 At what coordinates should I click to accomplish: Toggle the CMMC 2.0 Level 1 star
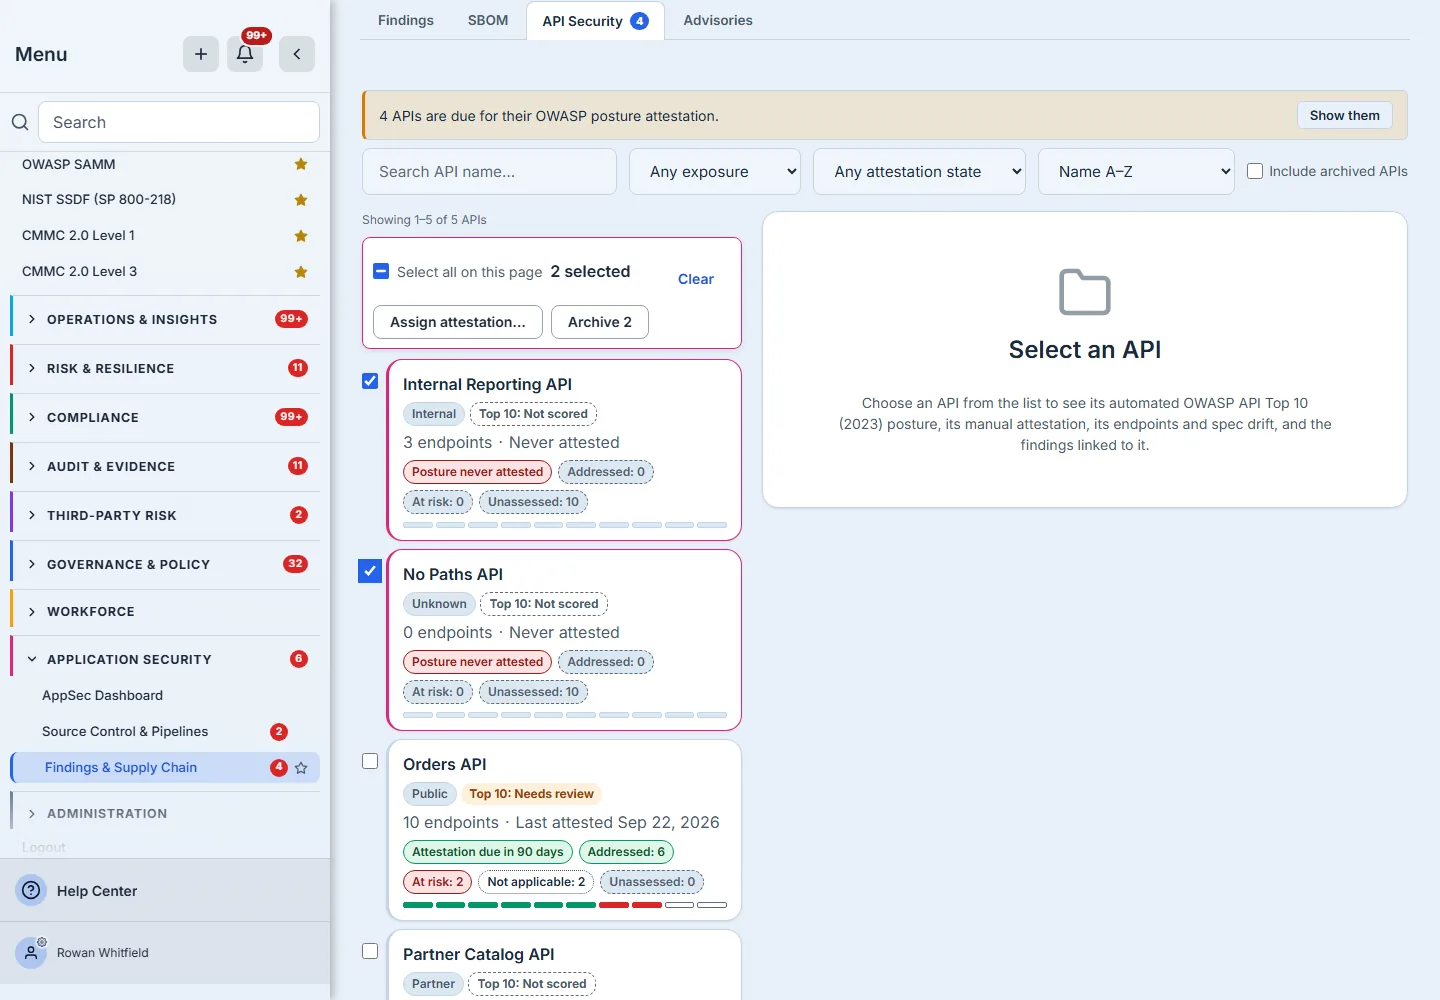coord(301,236)
